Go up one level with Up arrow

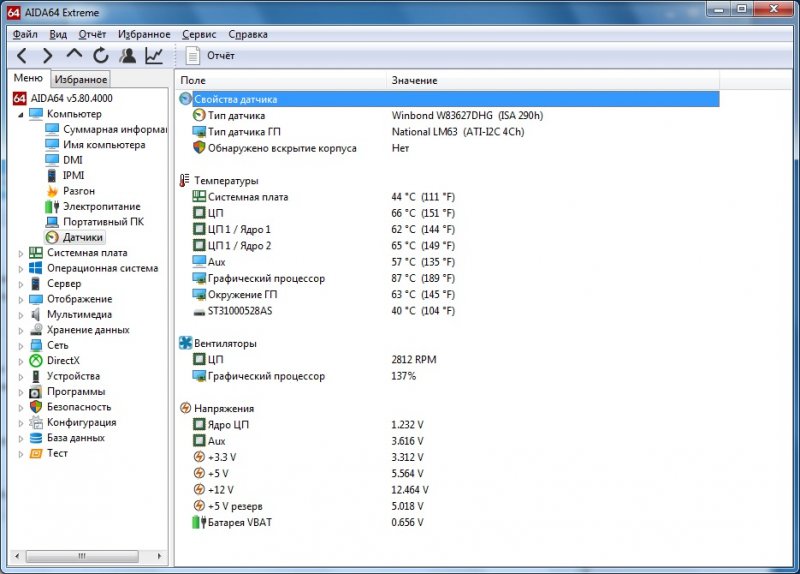tap(74, 56)
